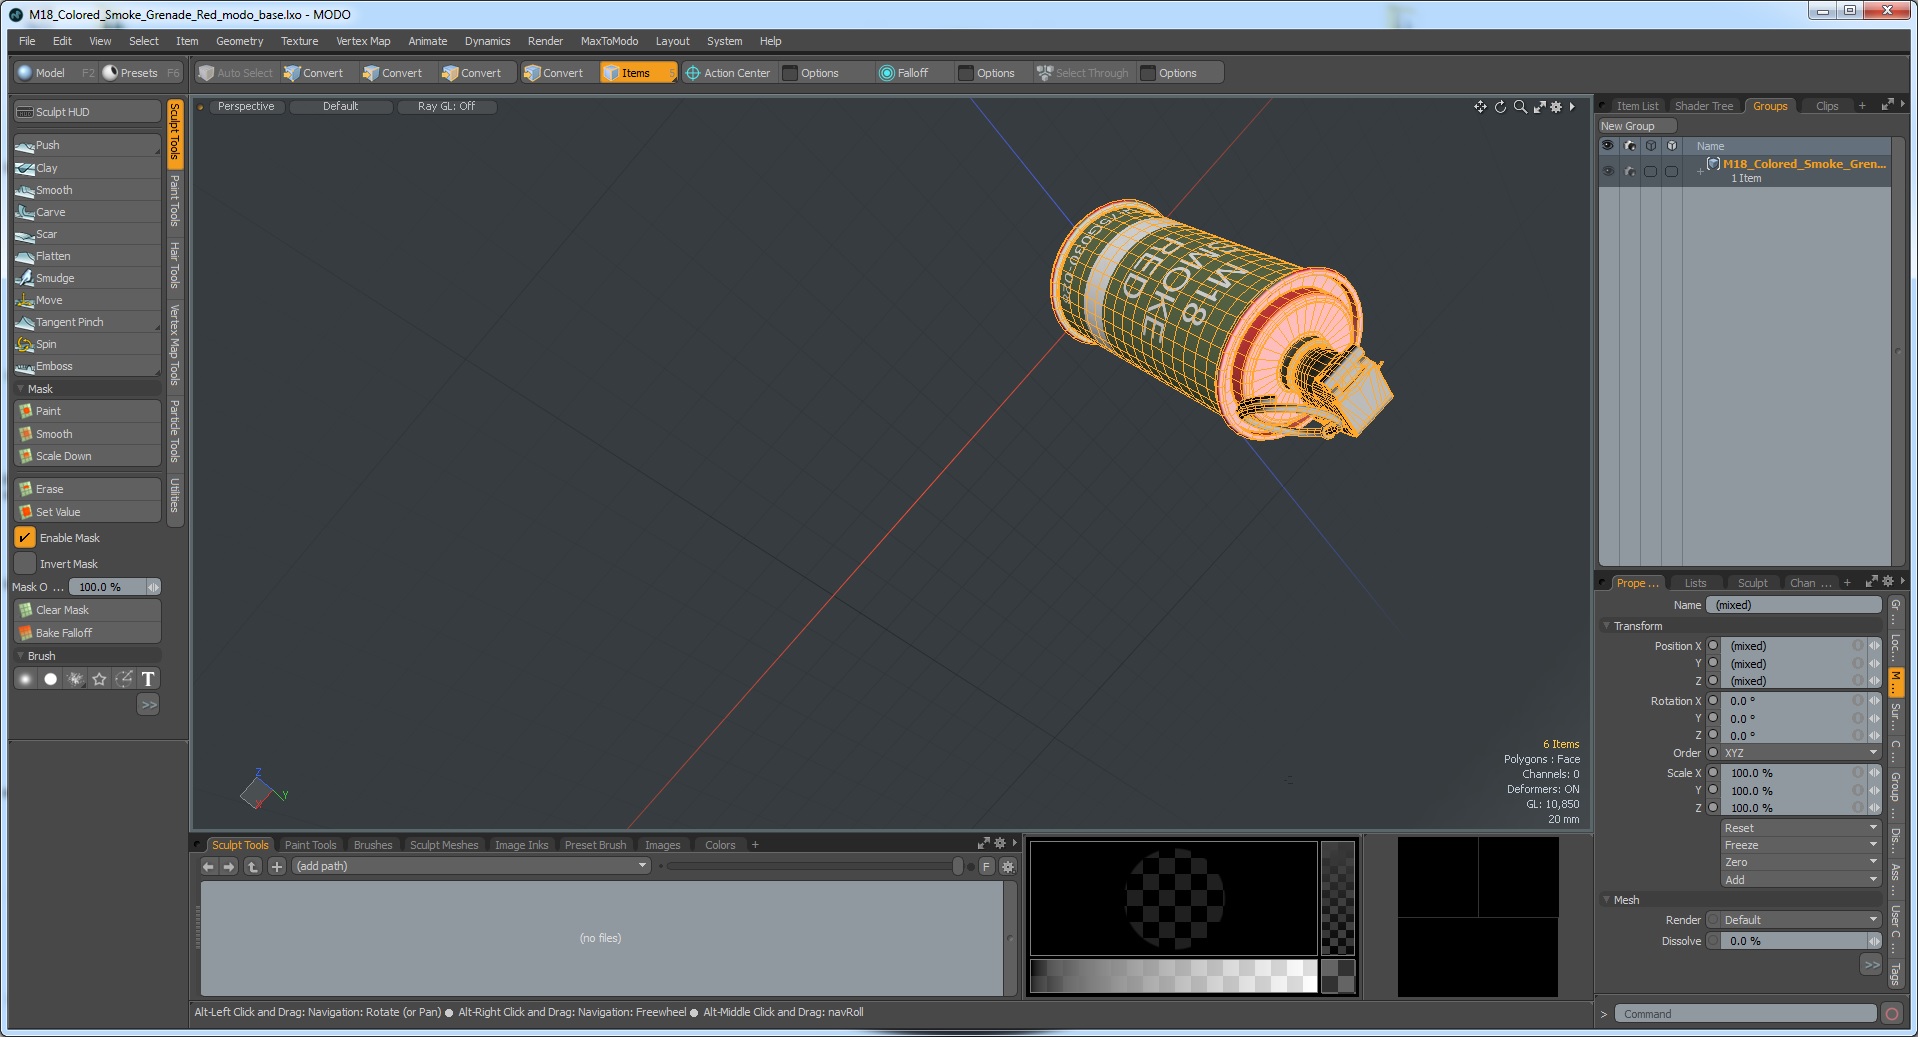This screenshot has width=1920, height=1040.
Task: Click the viewport pan/move icon
Action: [1480, 107]
